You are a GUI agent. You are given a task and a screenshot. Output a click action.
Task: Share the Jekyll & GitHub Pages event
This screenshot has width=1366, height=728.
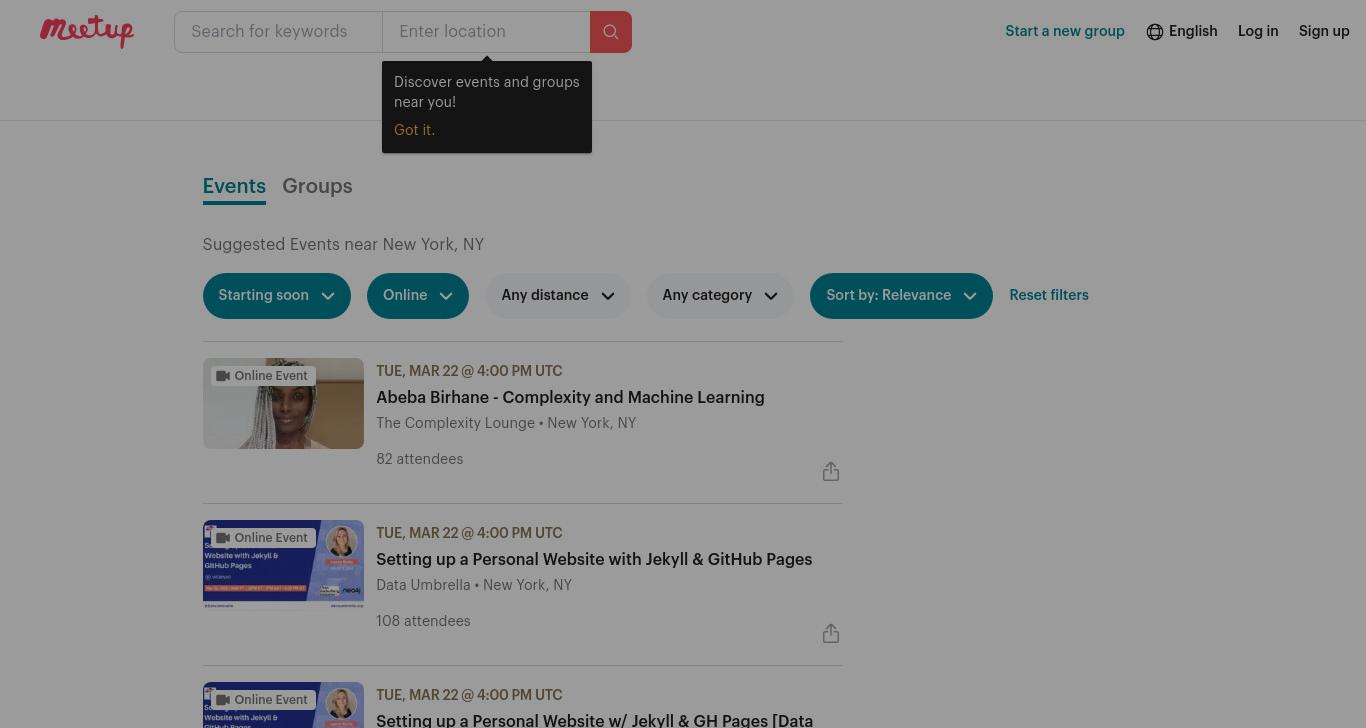click(x=831, y=634)
